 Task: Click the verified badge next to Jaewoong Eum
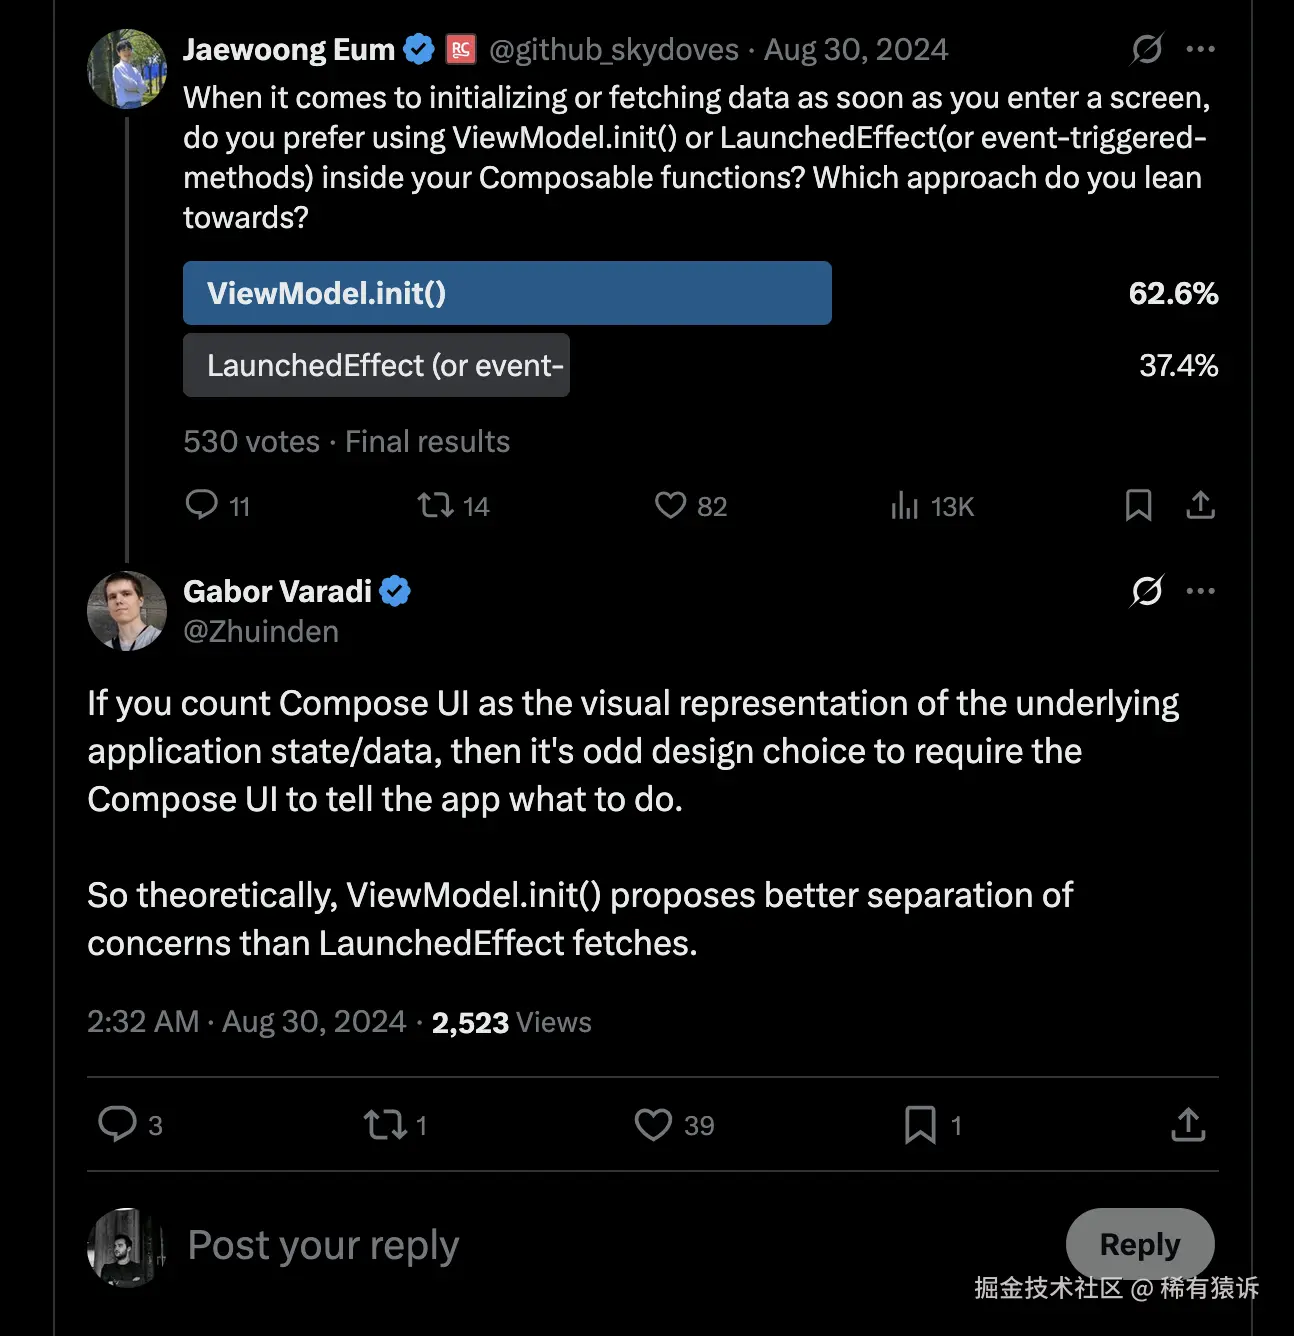(x=418, y=48)
